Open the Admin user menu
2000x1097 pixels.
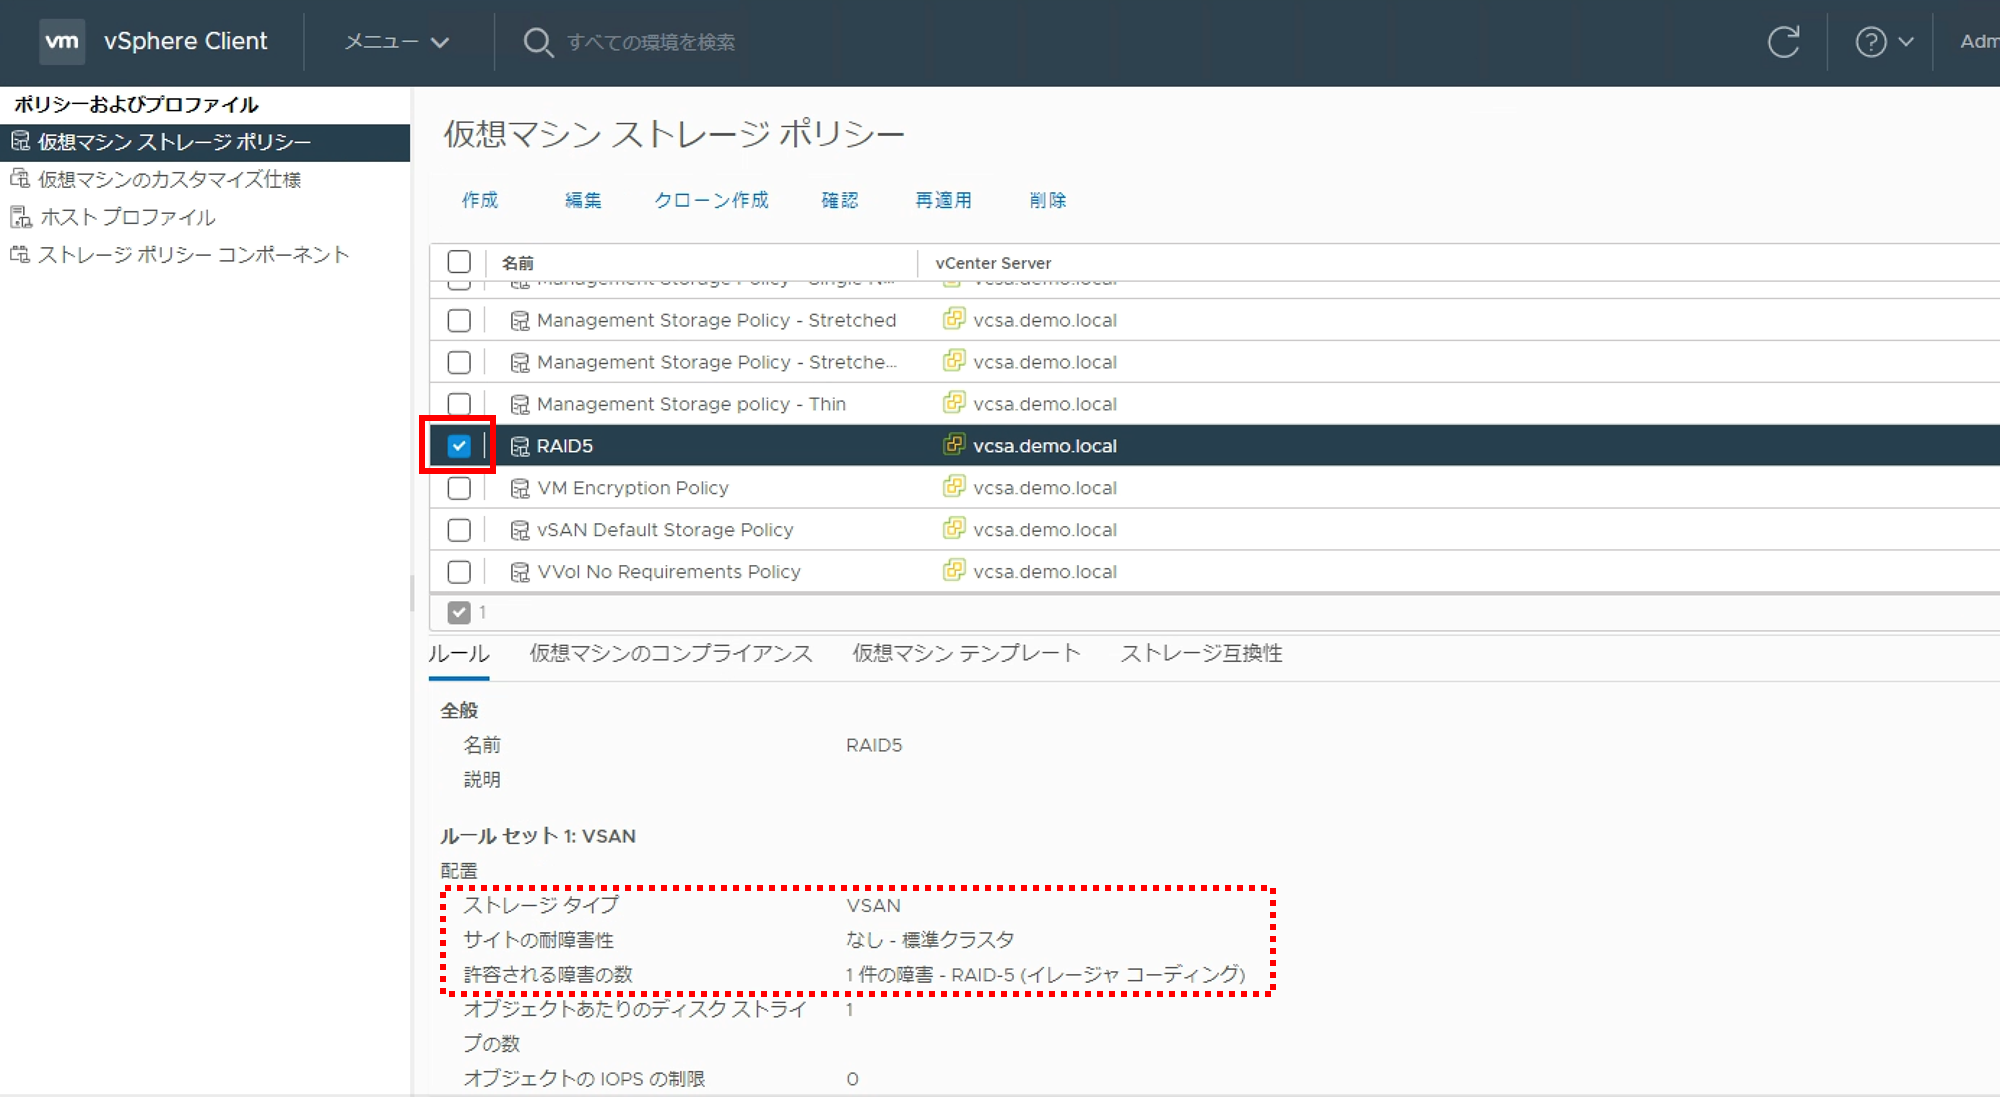pyautogui.click(x=1979, y=42)
